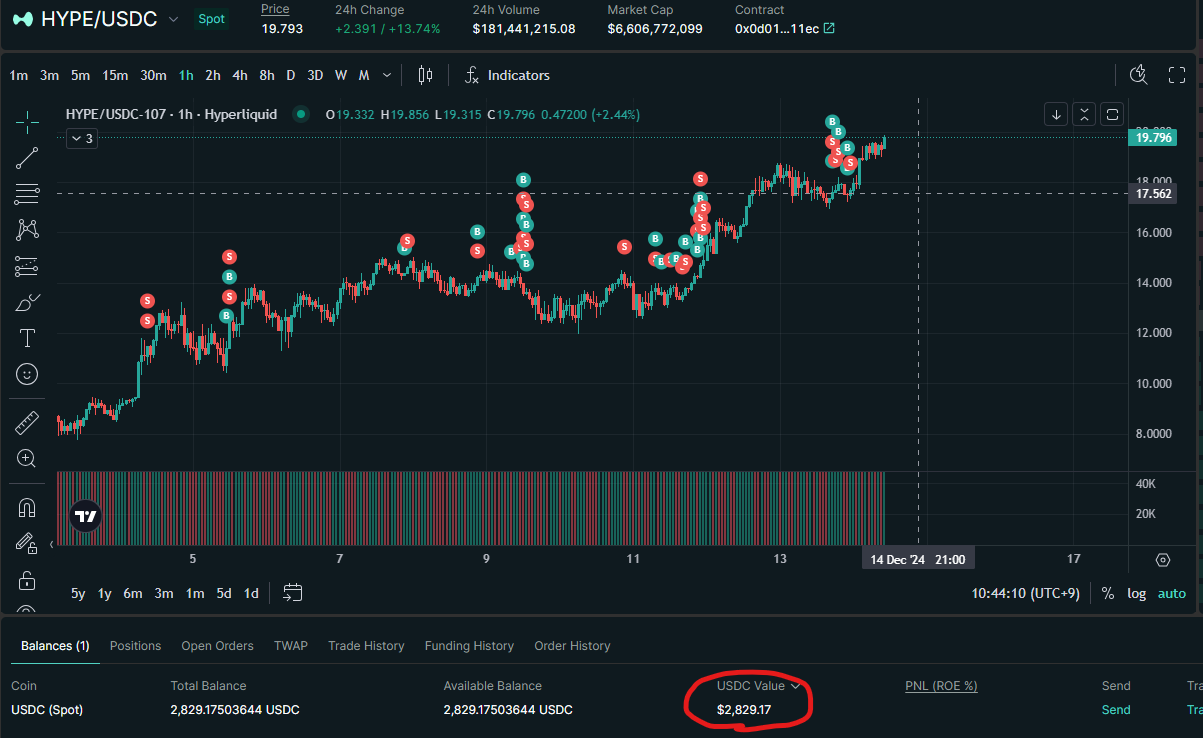Open the candlestick chart type selector

[x=425, y=75]
